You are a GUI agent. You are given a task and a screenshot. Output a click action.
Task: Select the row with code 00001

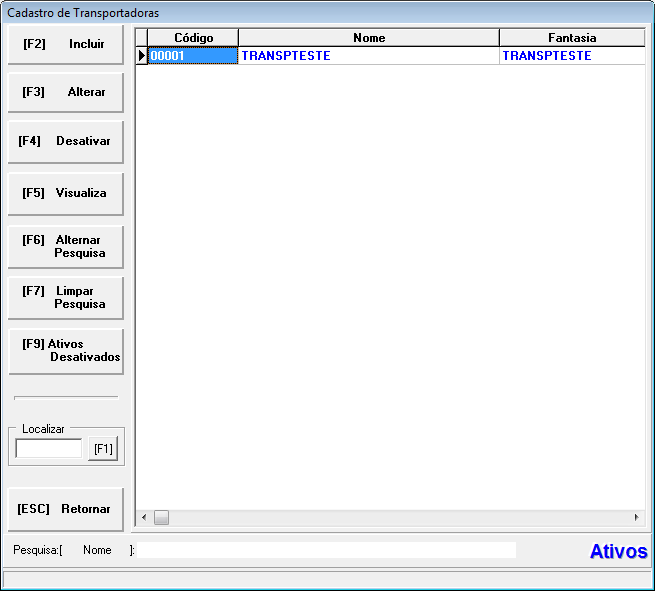click(193, 56)
